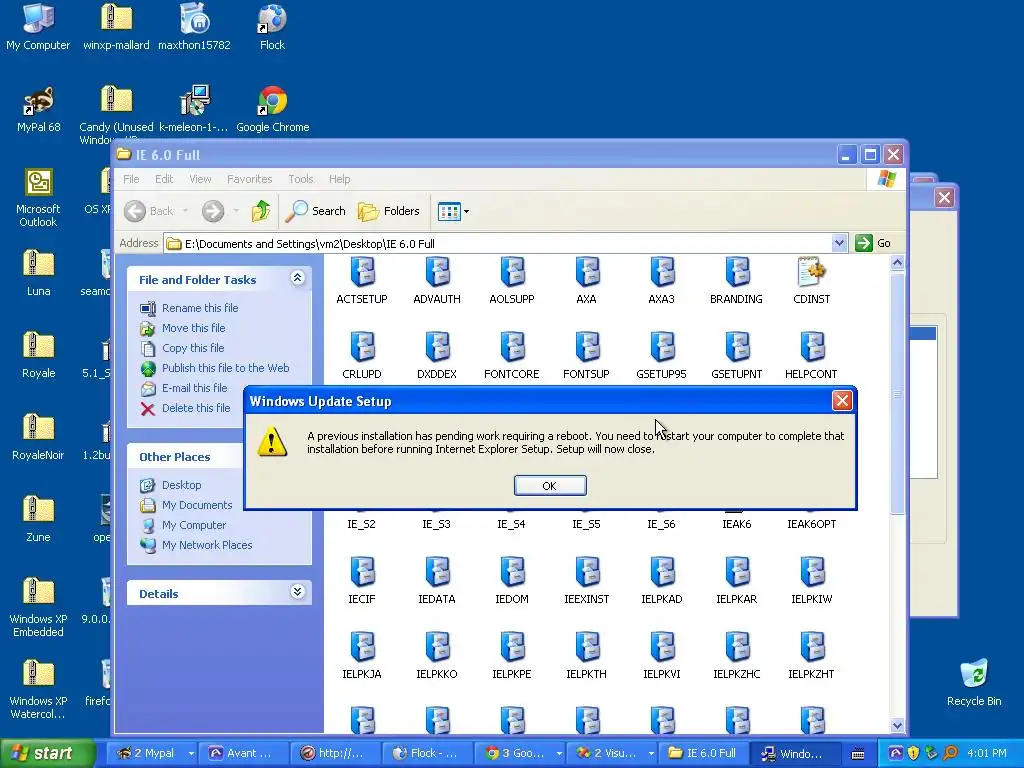
Task: Open Recycle Bin on the desktop
Action: pos(974,684)
